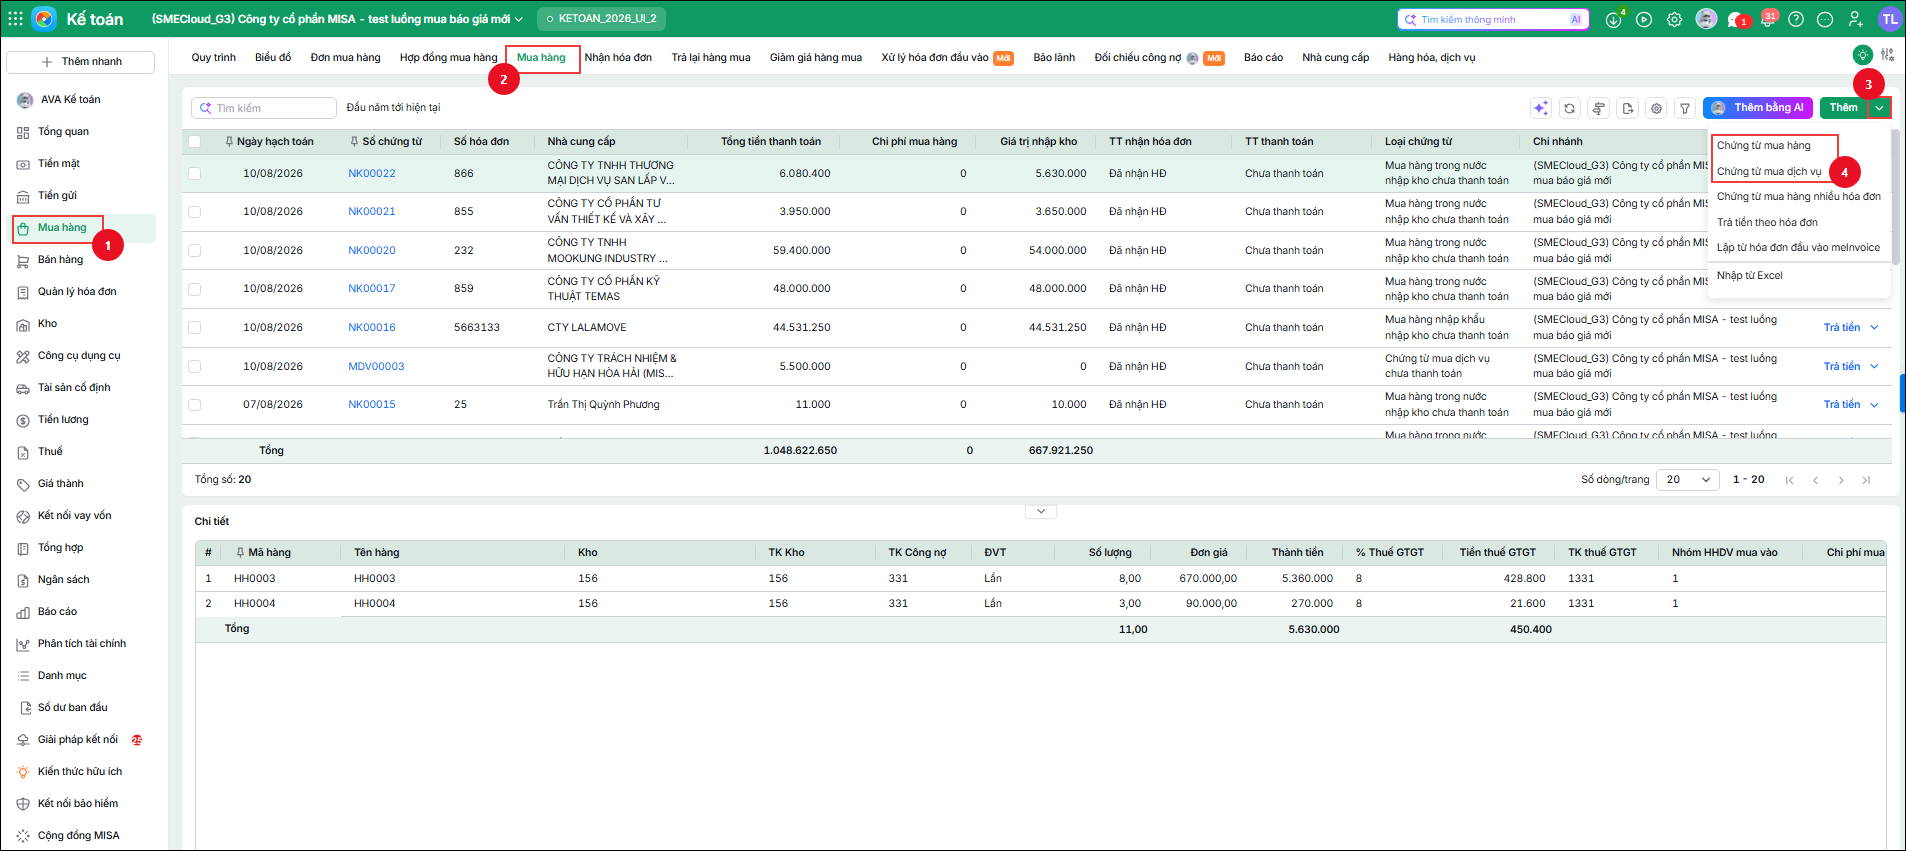1906x851 pixels.
Task: Click the refresh icon in the list toolbar
Action: (1570, 108)
